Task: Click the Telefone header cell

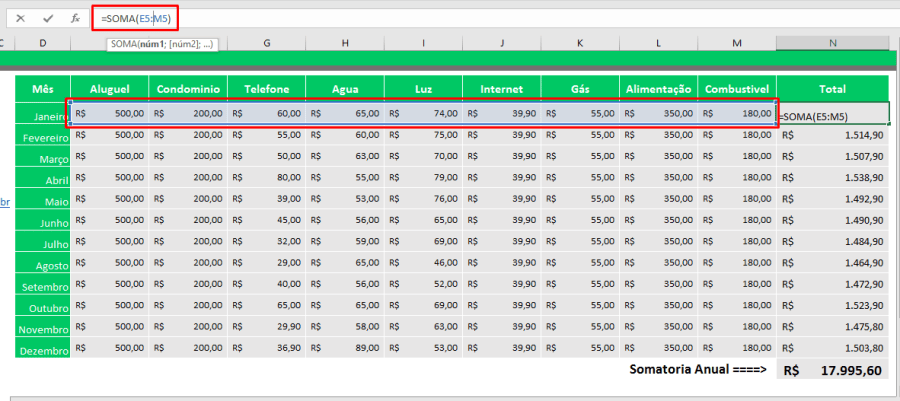Action: [x=267, y=89]
